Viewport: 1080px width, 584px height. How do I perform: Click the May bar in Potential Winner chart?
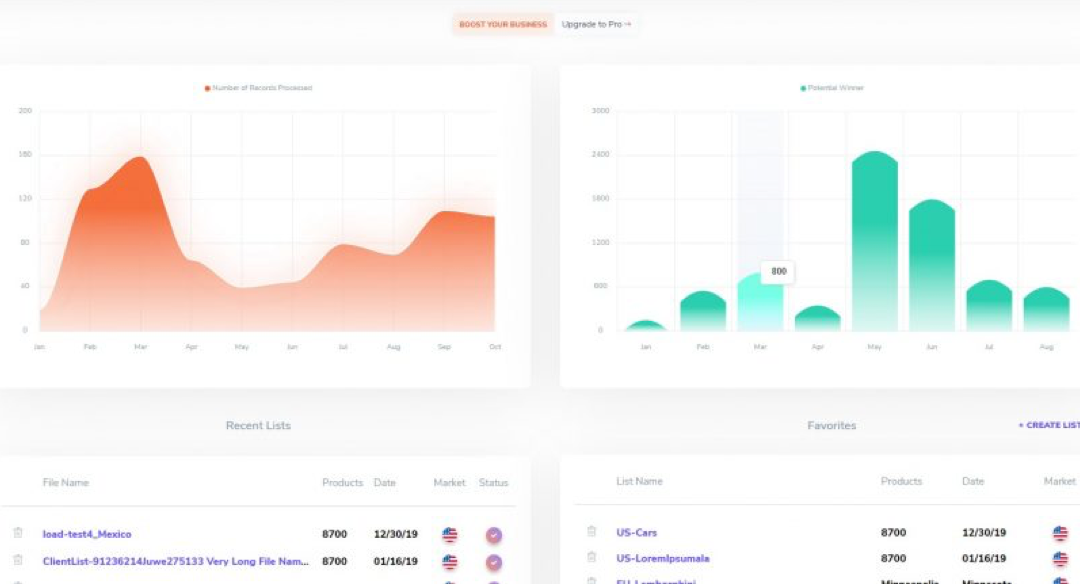pyautogui.click(x=875, y=240)
